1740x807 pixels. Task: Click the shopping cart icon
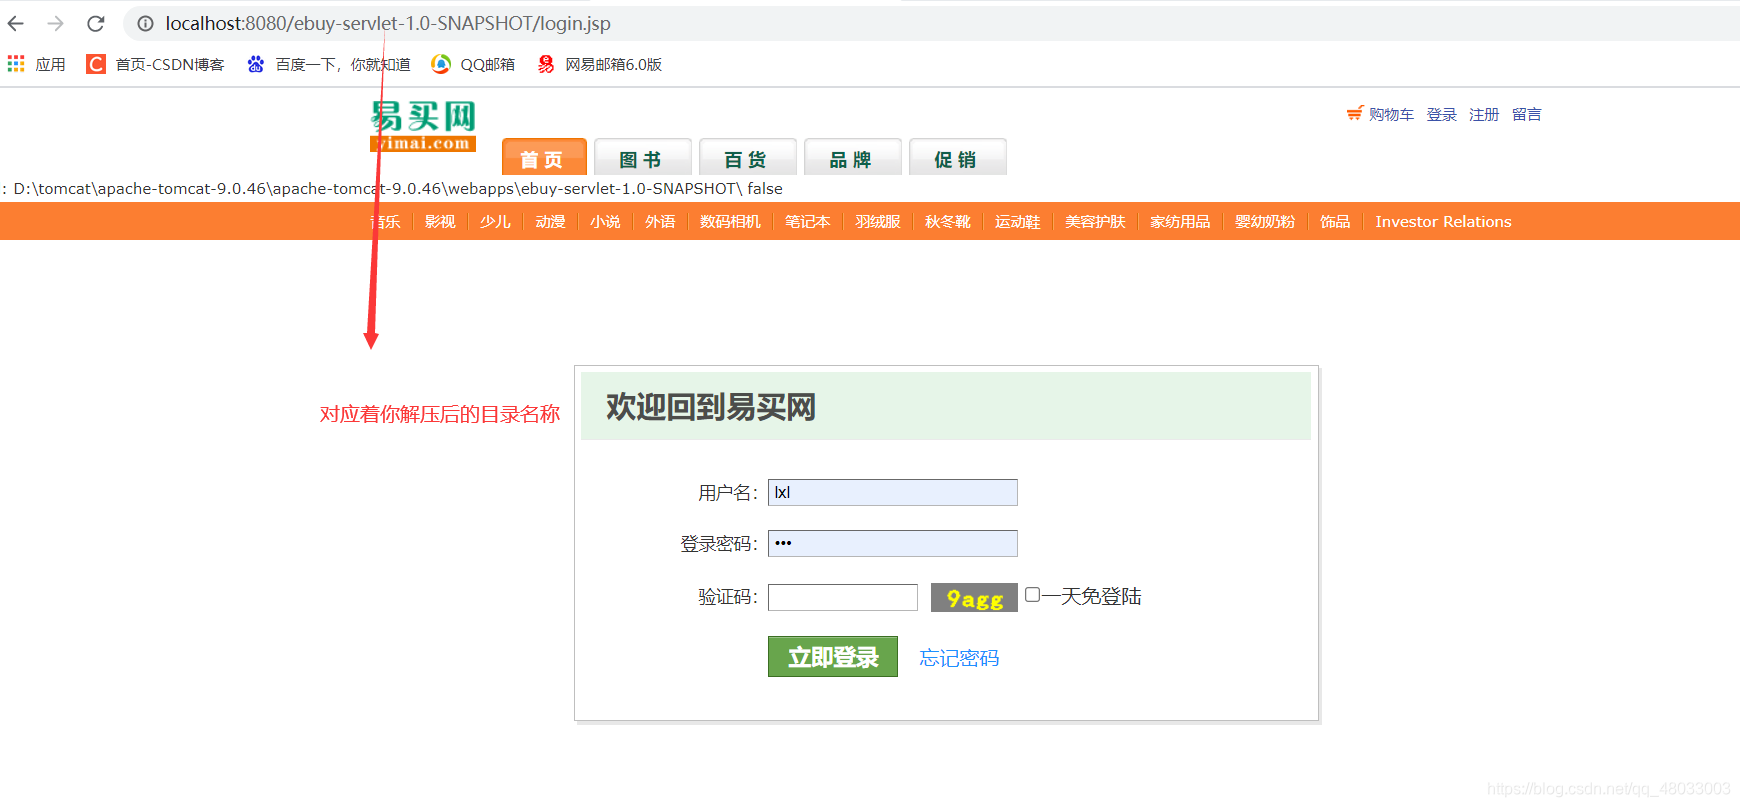click(x=1355, y=114)
